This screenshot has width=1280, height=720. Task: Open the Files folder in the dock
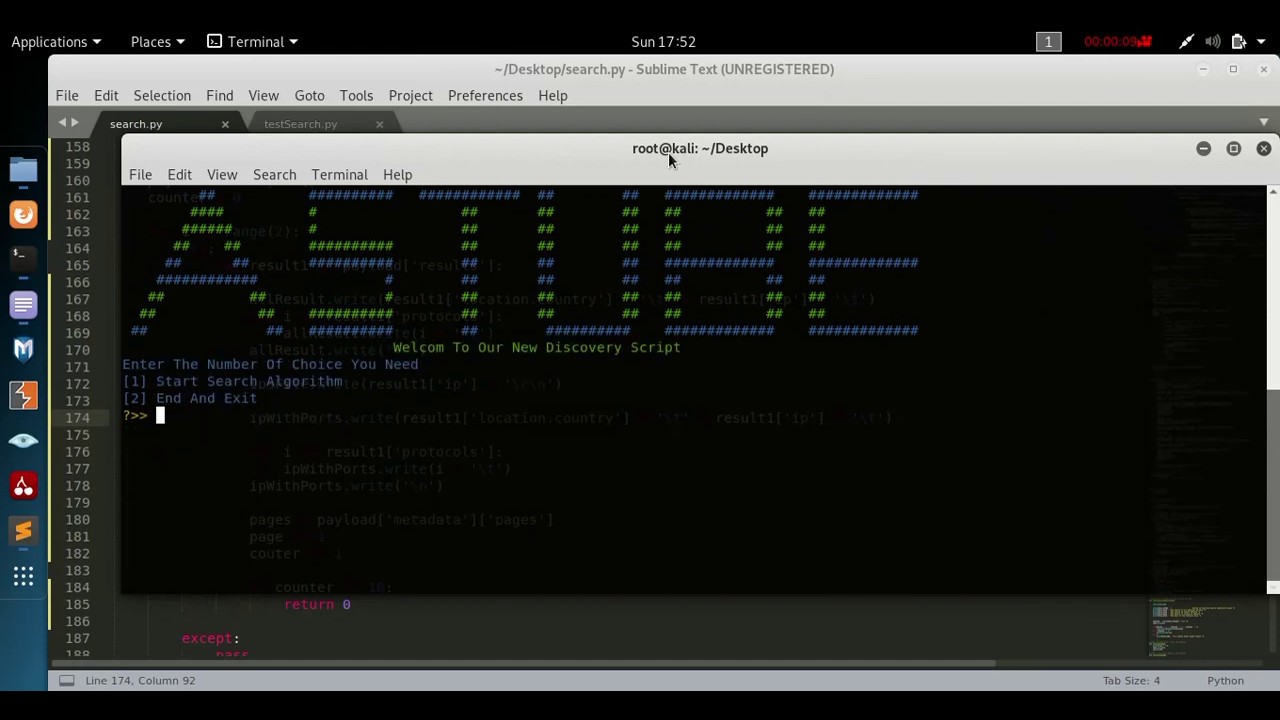[x=23, y=170]
